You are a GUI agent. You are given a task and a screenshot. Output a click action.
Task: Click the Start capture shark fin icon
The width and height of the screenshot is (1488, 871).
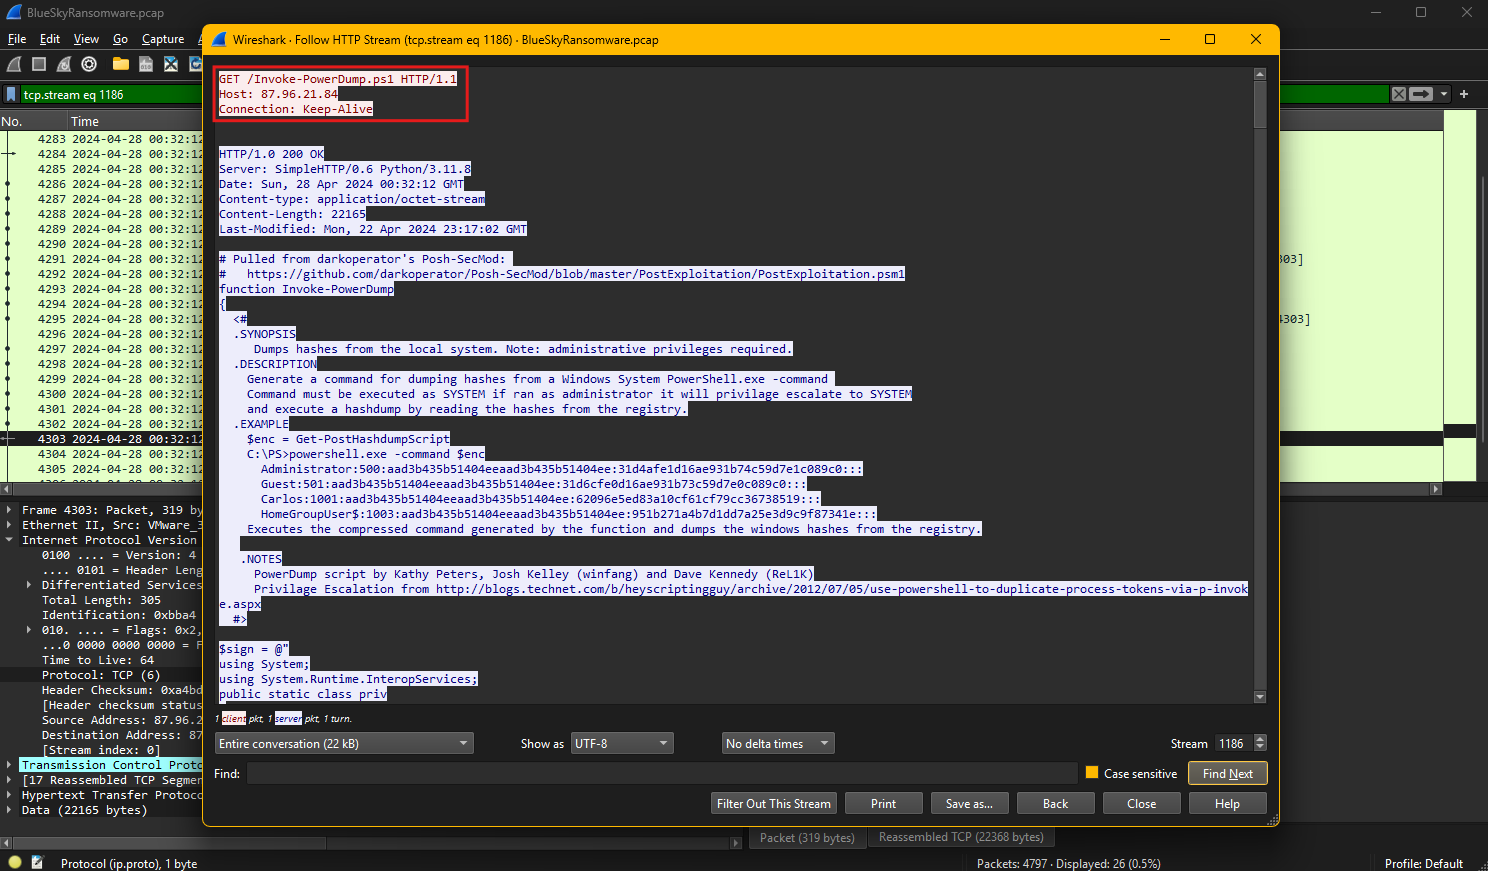14,64
